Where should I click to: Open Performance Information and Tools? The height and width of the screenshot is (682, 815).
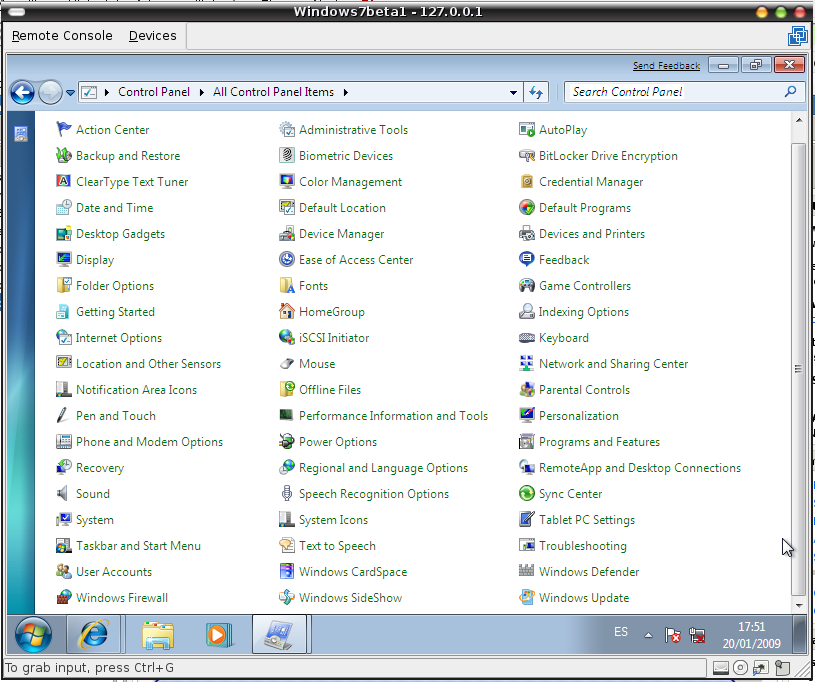click(393, 415)
